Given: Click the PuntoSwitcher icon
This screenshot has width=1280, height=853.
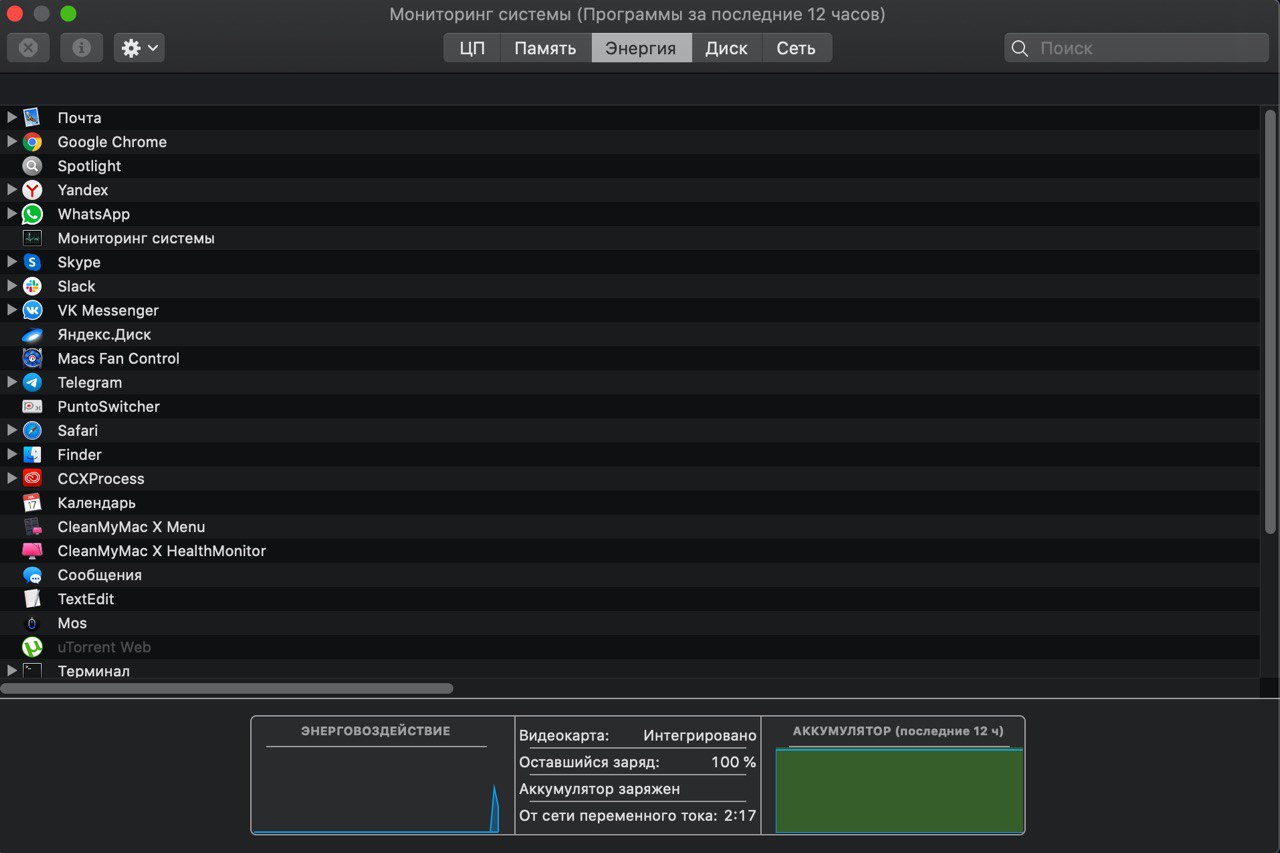Looking at the screenshot, I should click(x=32, y=406).
